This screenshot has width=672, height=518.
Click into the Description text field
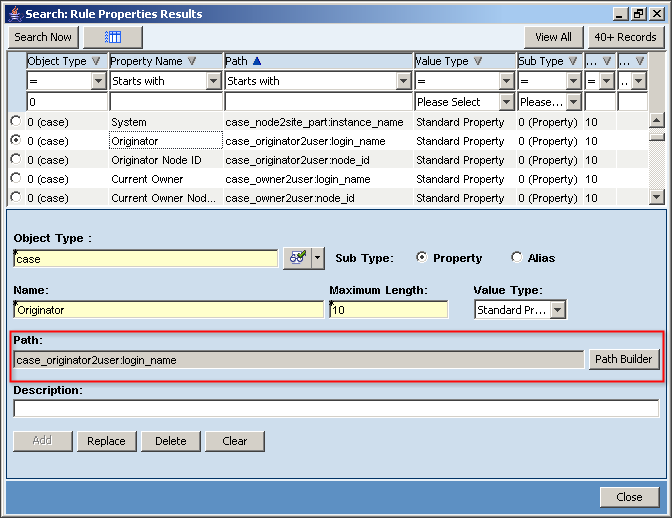[x=336, y=408]
